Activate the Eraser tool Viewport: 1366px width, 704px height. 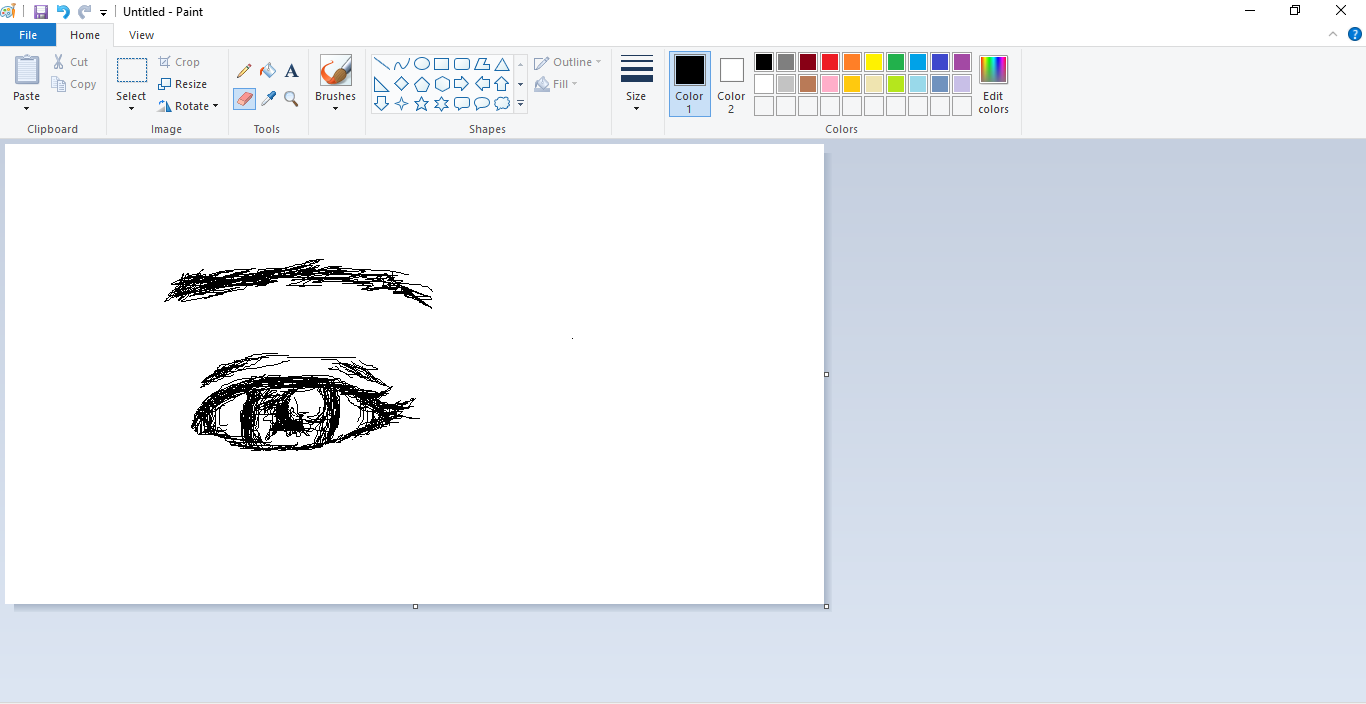pyautogui.click(x=244, y=99)
